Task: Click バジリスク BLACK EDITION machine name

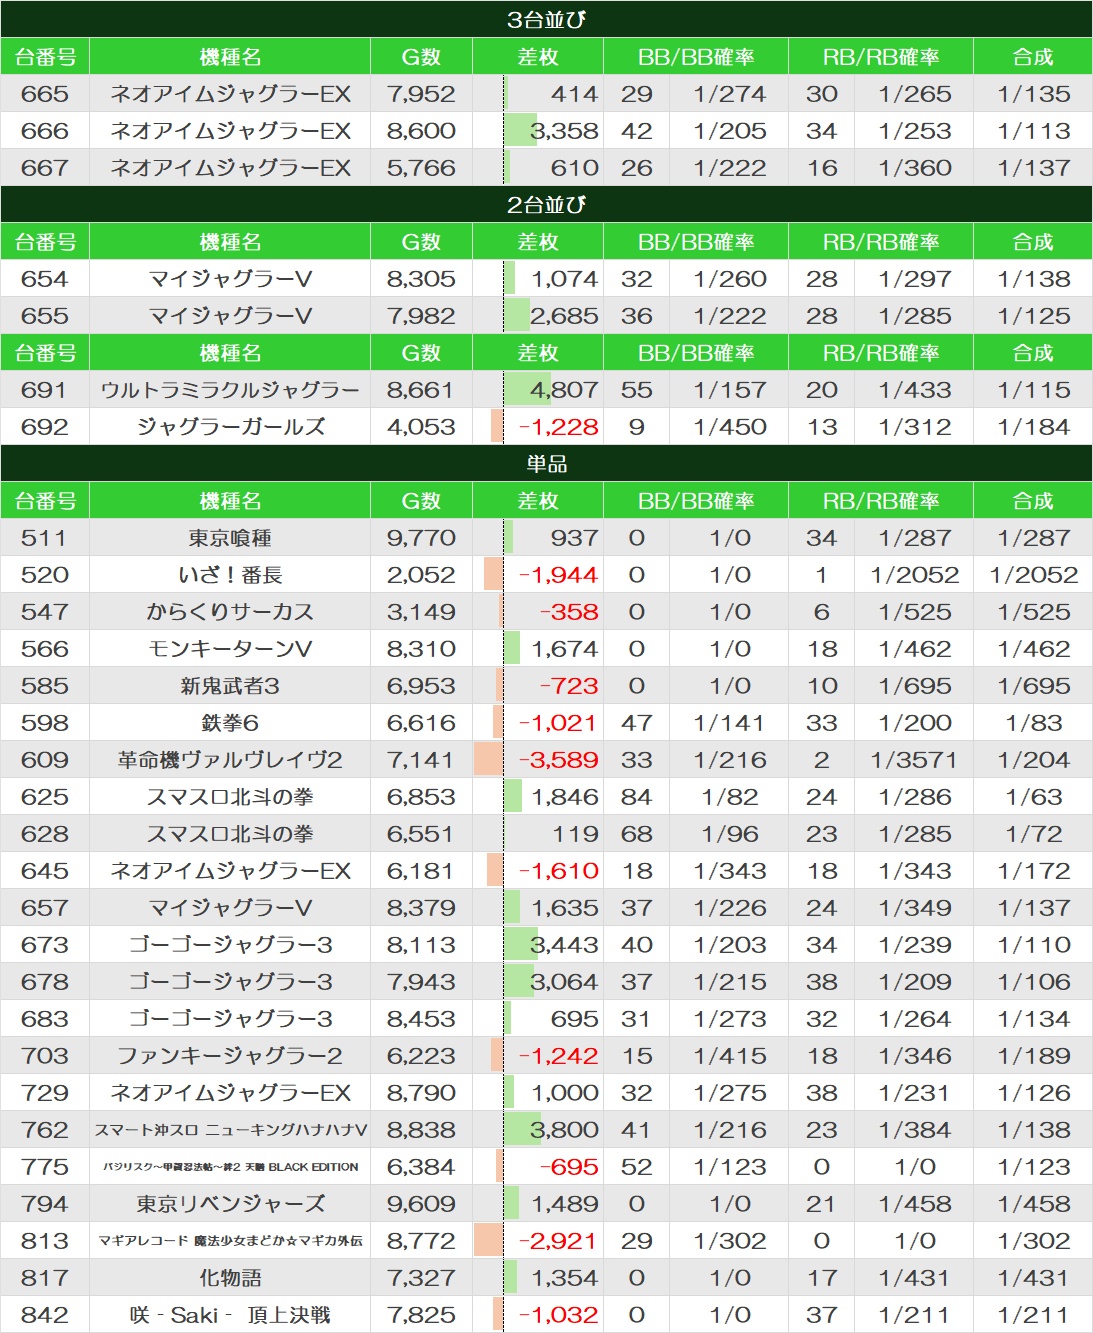Action: [x=230, y=1167]
